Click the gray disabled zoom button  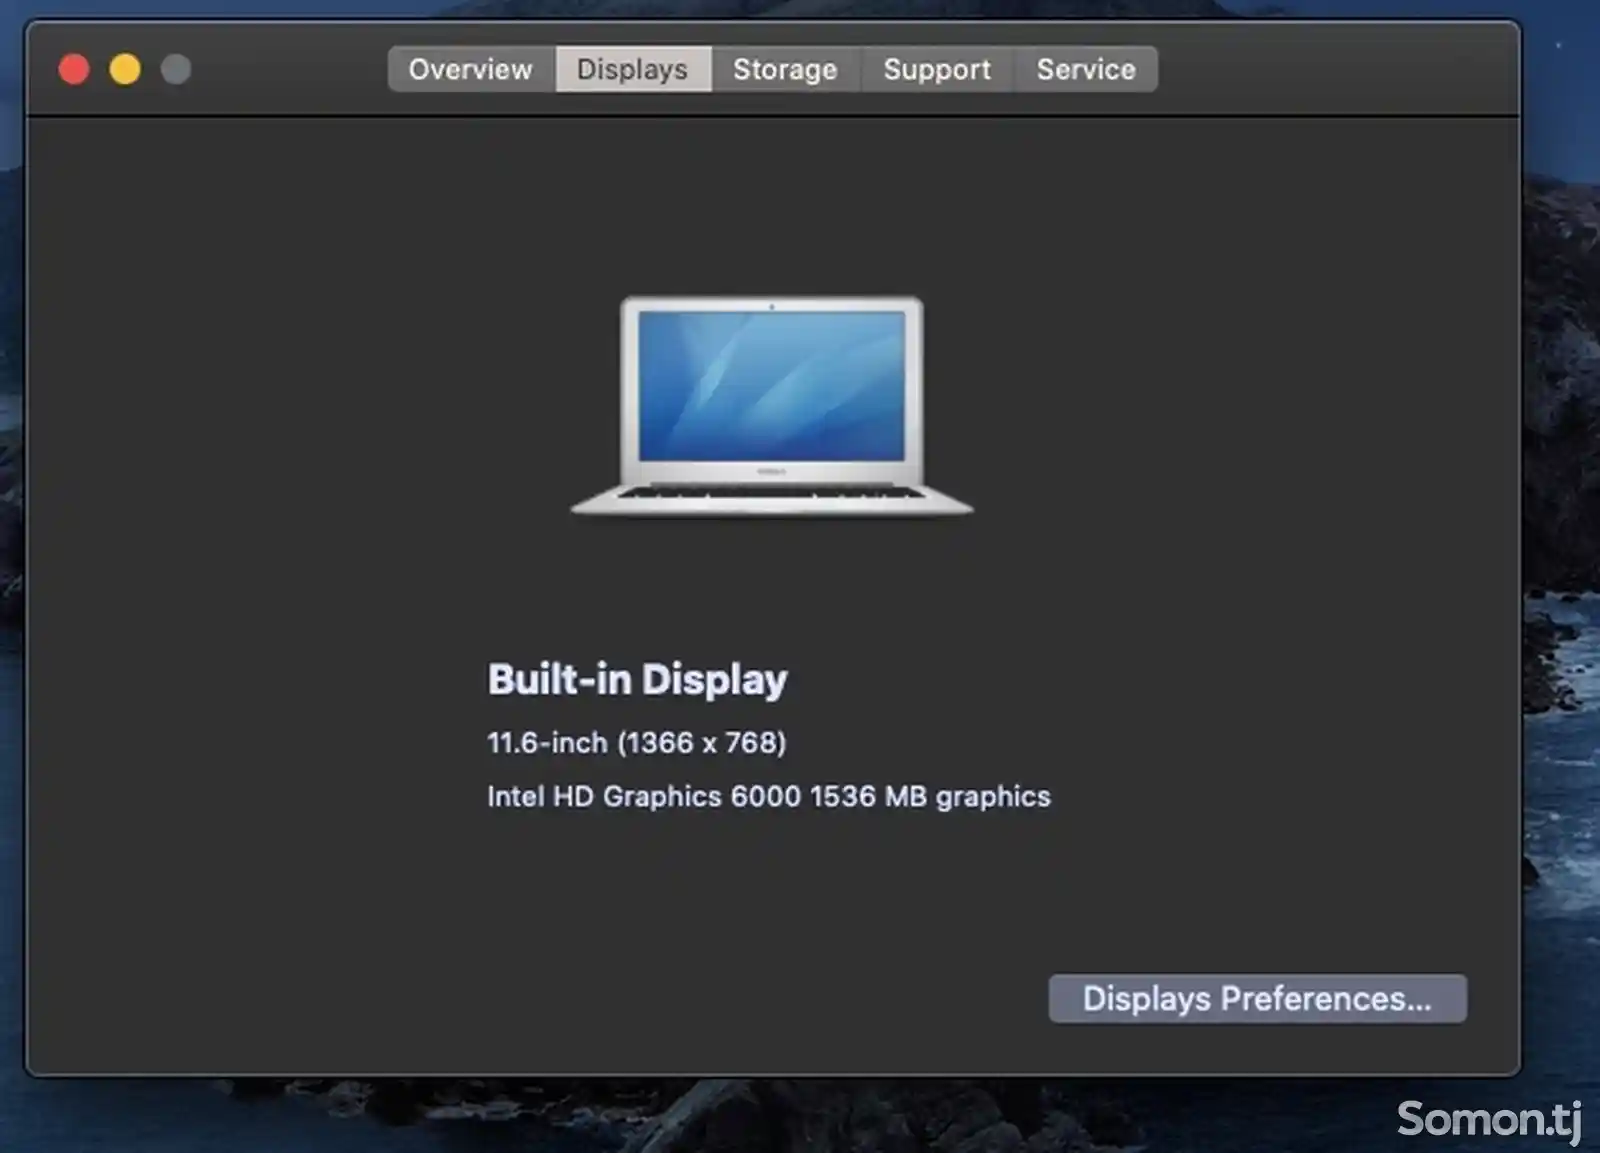pyautogui.click(x=176, y=69)
